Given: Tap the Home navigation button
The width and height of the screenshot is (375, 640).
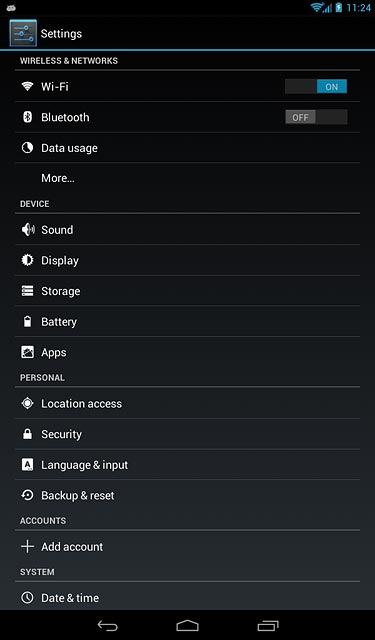Looking at the screenshot, I should [x=187, y=625].
